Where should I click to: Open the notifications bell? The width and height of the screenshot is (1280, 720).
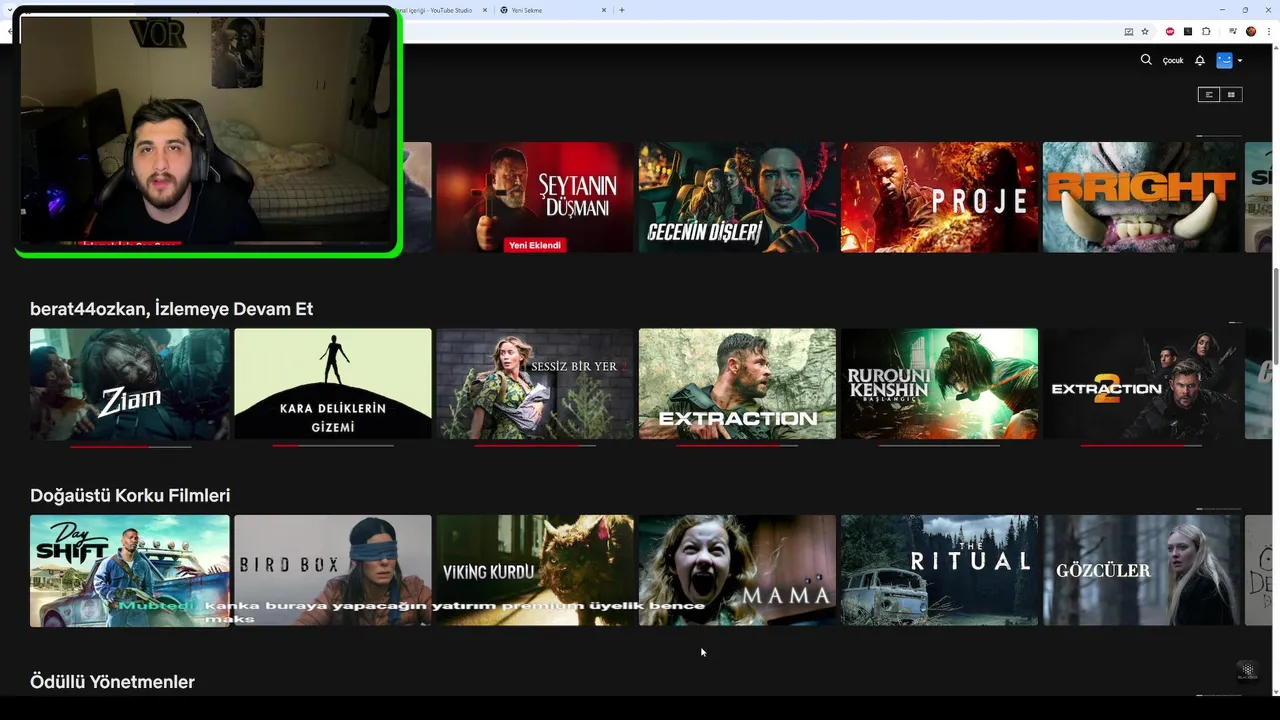click(1200, 60)
